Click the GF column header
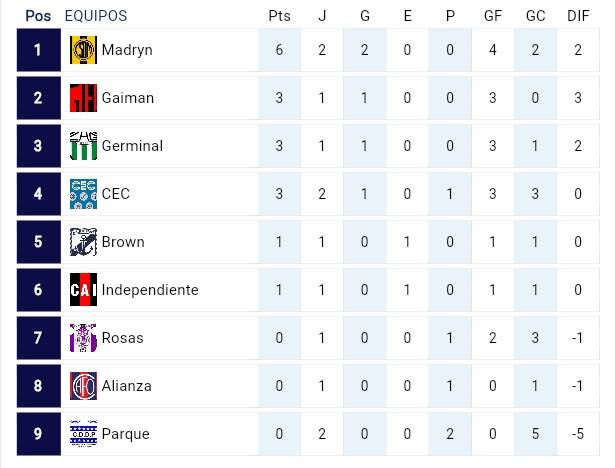 coord(492,16)
